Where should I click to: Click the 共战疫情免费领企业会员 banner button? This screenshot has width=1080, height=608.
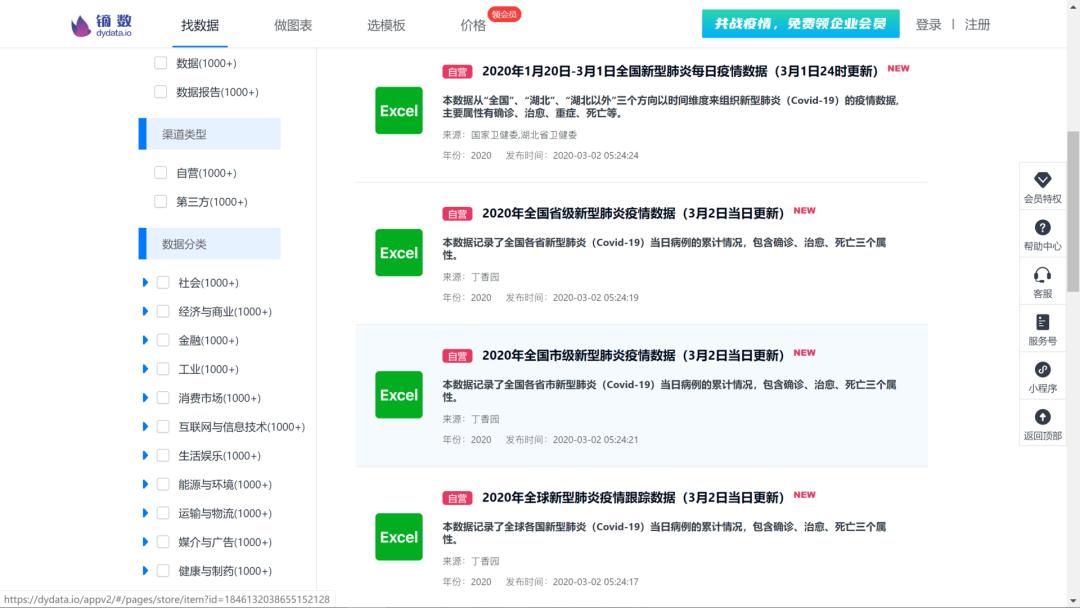800,22
